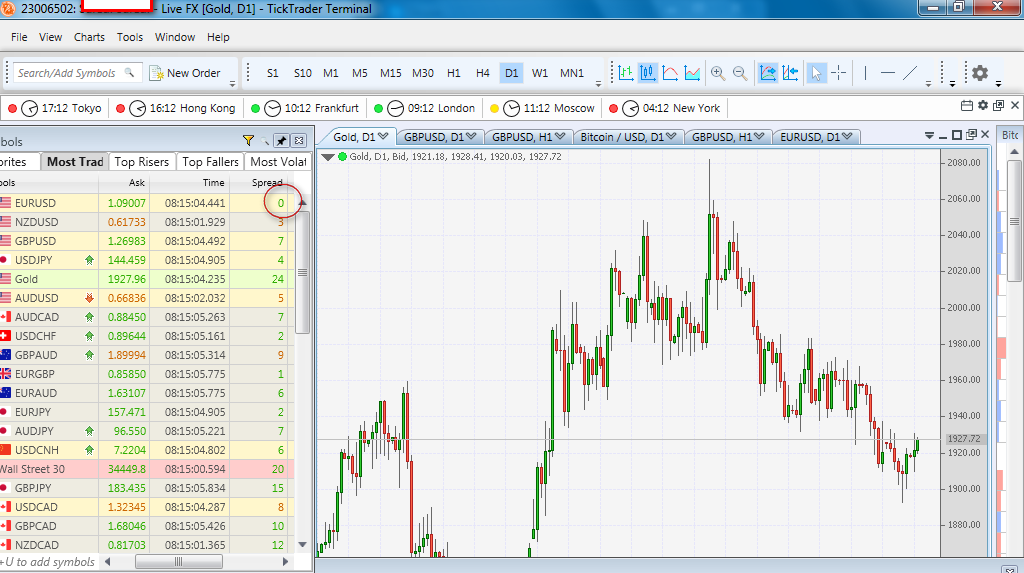Select the H4 timeframe button

tap(483, 73)
